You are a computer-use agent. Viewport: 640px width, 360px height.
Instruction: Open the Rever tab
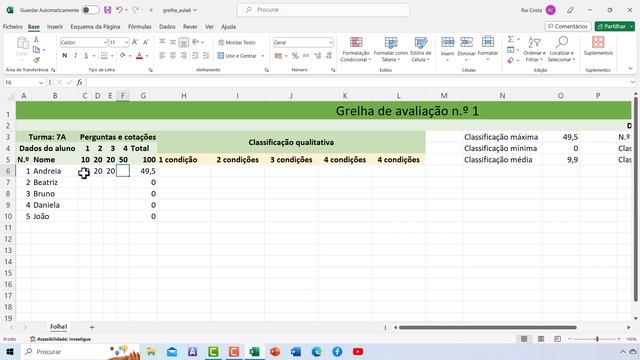190,27
